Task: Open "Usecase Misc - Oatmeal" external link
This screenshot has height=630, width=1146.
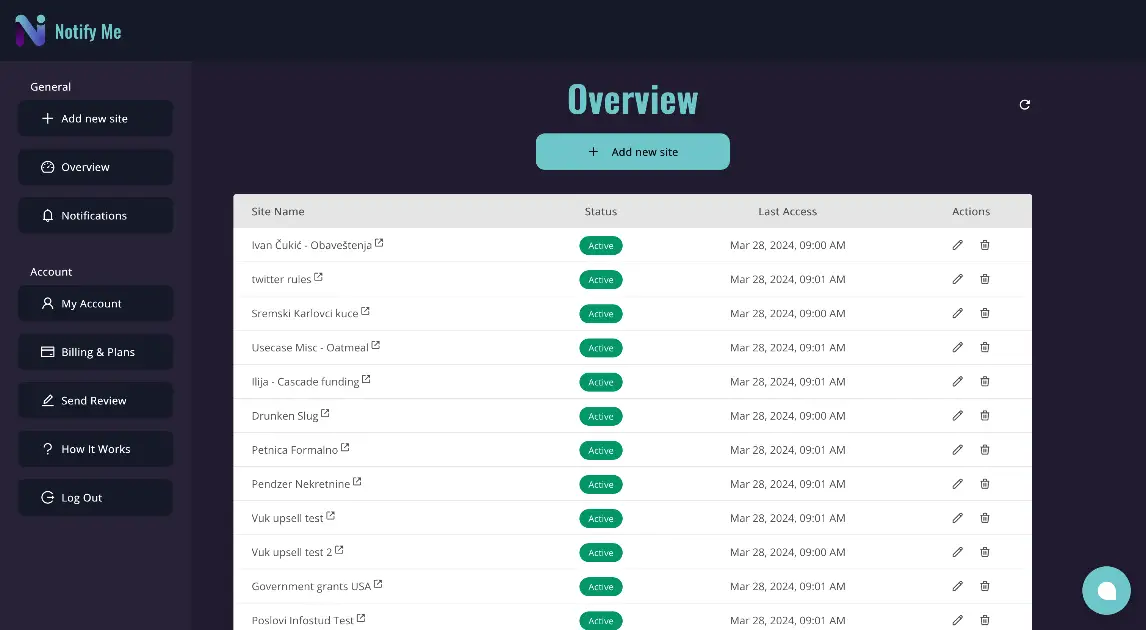Action: click(376, 344)
